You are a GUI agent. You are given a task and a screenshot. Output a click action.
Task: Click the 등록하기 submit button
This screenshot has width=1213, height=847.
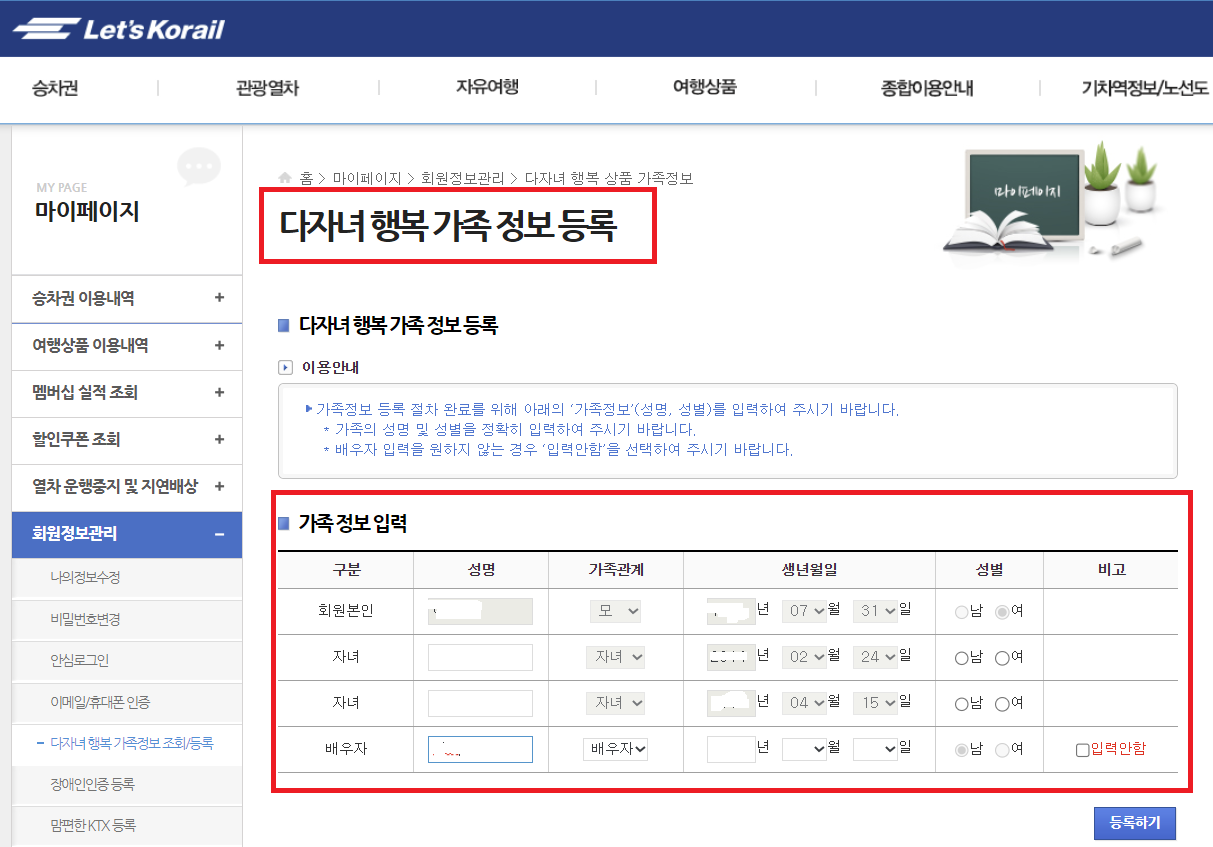point(1135,823)
